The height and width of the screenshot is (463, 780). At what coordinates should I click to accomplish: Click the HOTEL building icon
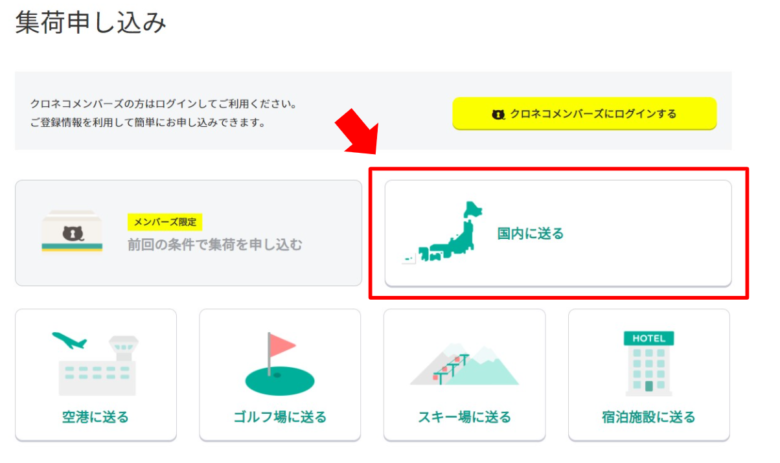(x=649, y=364)
